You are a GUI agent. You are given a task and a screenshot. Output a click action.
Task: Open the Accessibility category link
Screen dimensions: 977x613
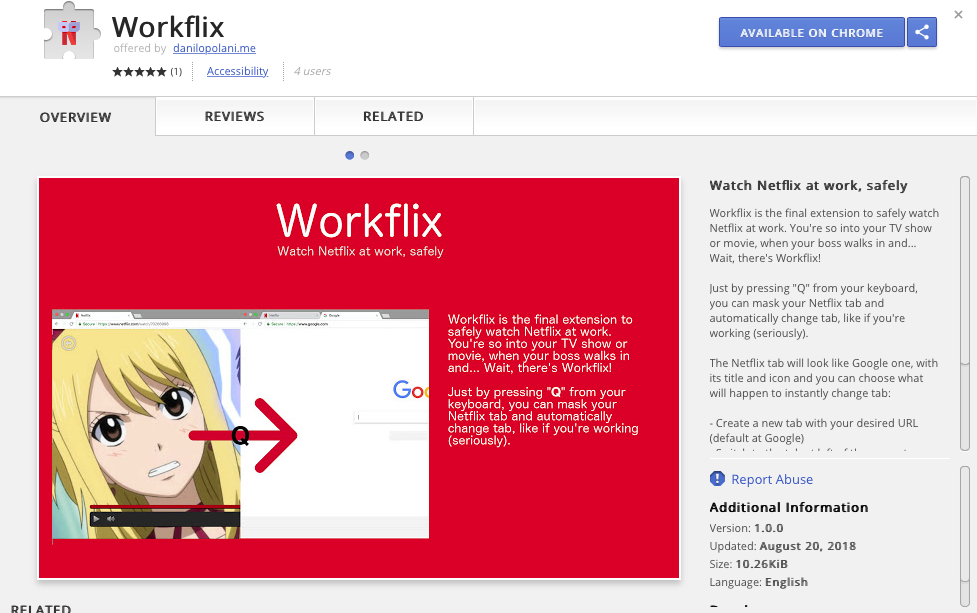237,71
